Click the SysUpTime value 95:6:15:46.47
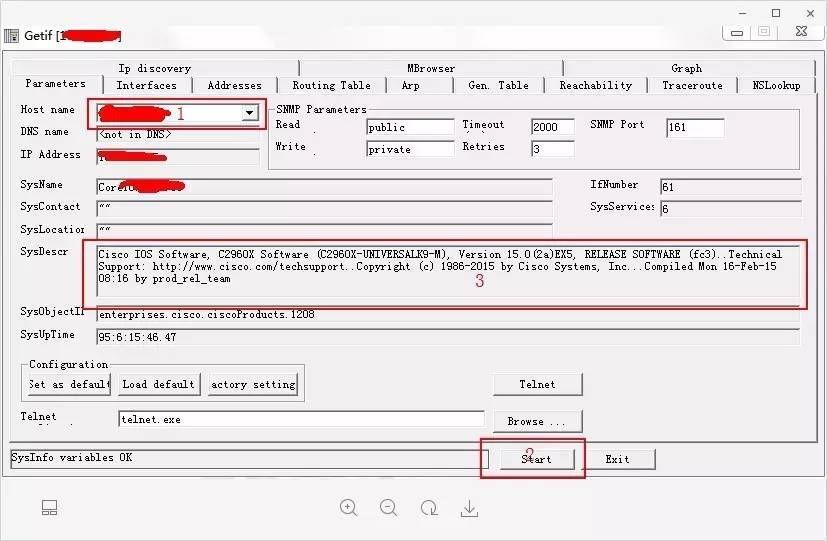Image resolution: width=827 pixels, height=541 pixels. pyautogui.click(x=138, y=337)
